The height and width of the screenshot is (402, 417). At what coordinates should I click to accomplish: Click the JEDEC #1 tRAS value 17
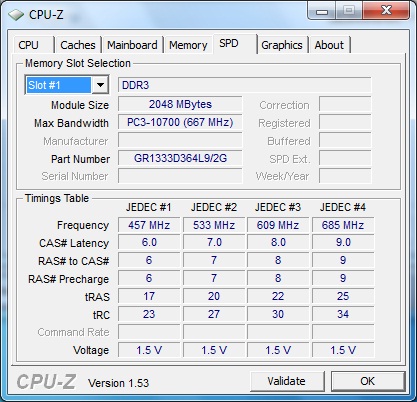point(149,296)
